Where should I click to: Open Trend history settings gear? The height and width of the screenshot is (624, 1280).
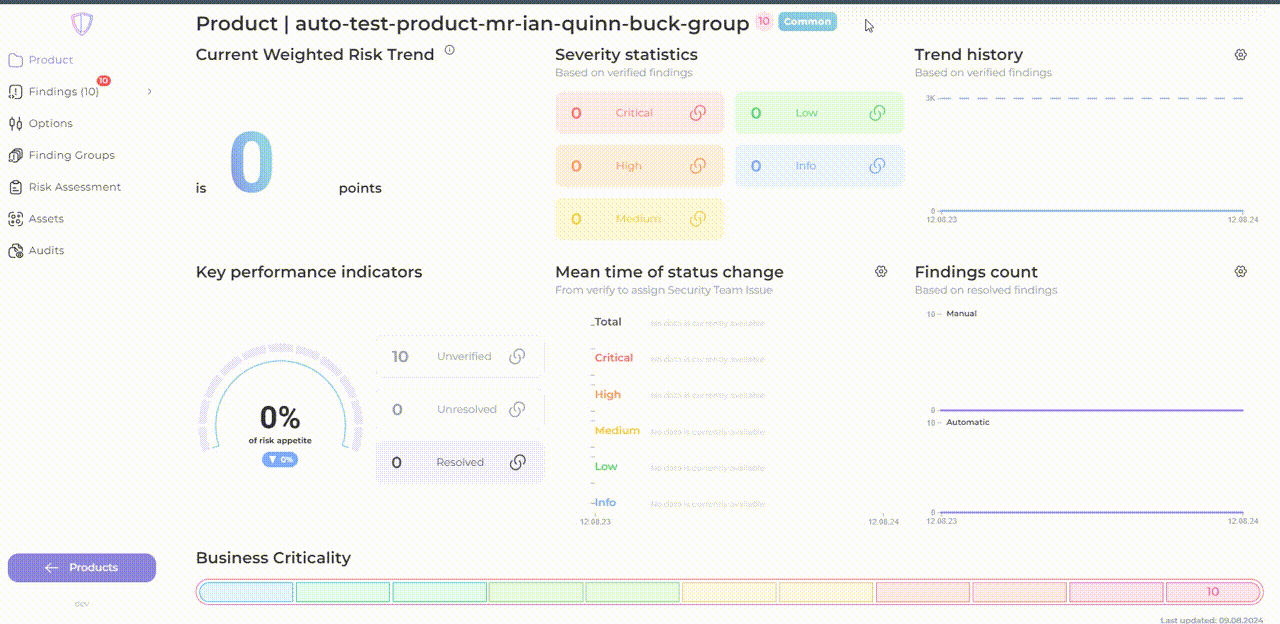(x=1241, y=55)
